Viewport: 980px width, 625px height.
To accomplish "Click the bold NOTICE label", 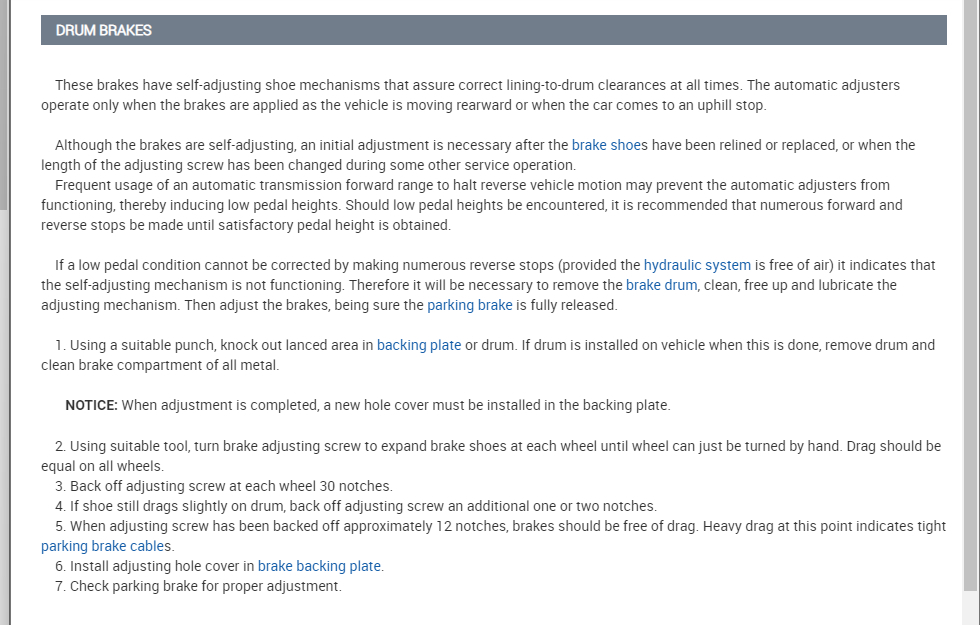I will click(91, 405).
